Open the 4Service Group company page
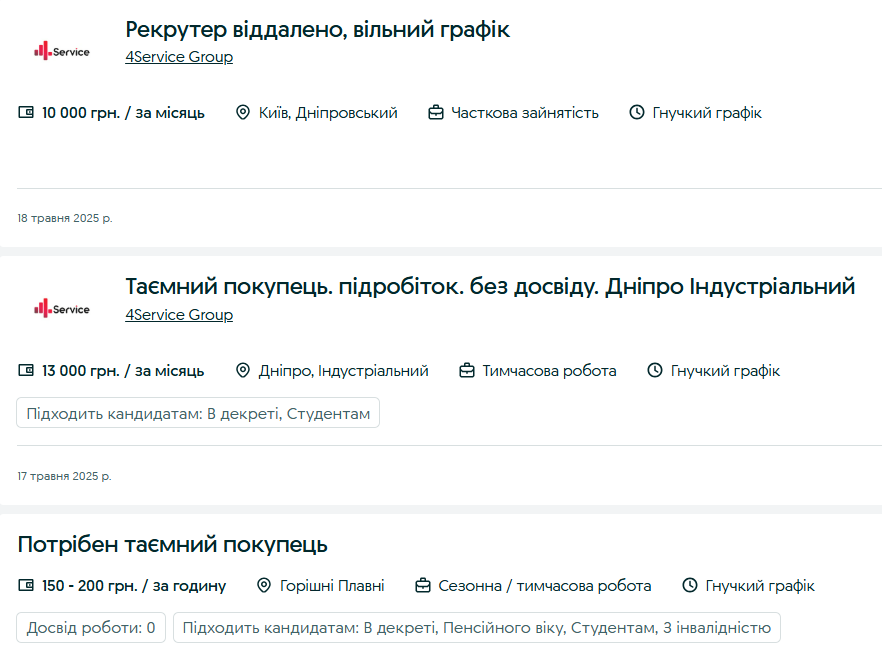Screen dimensions: 882x661 (178, 57)
